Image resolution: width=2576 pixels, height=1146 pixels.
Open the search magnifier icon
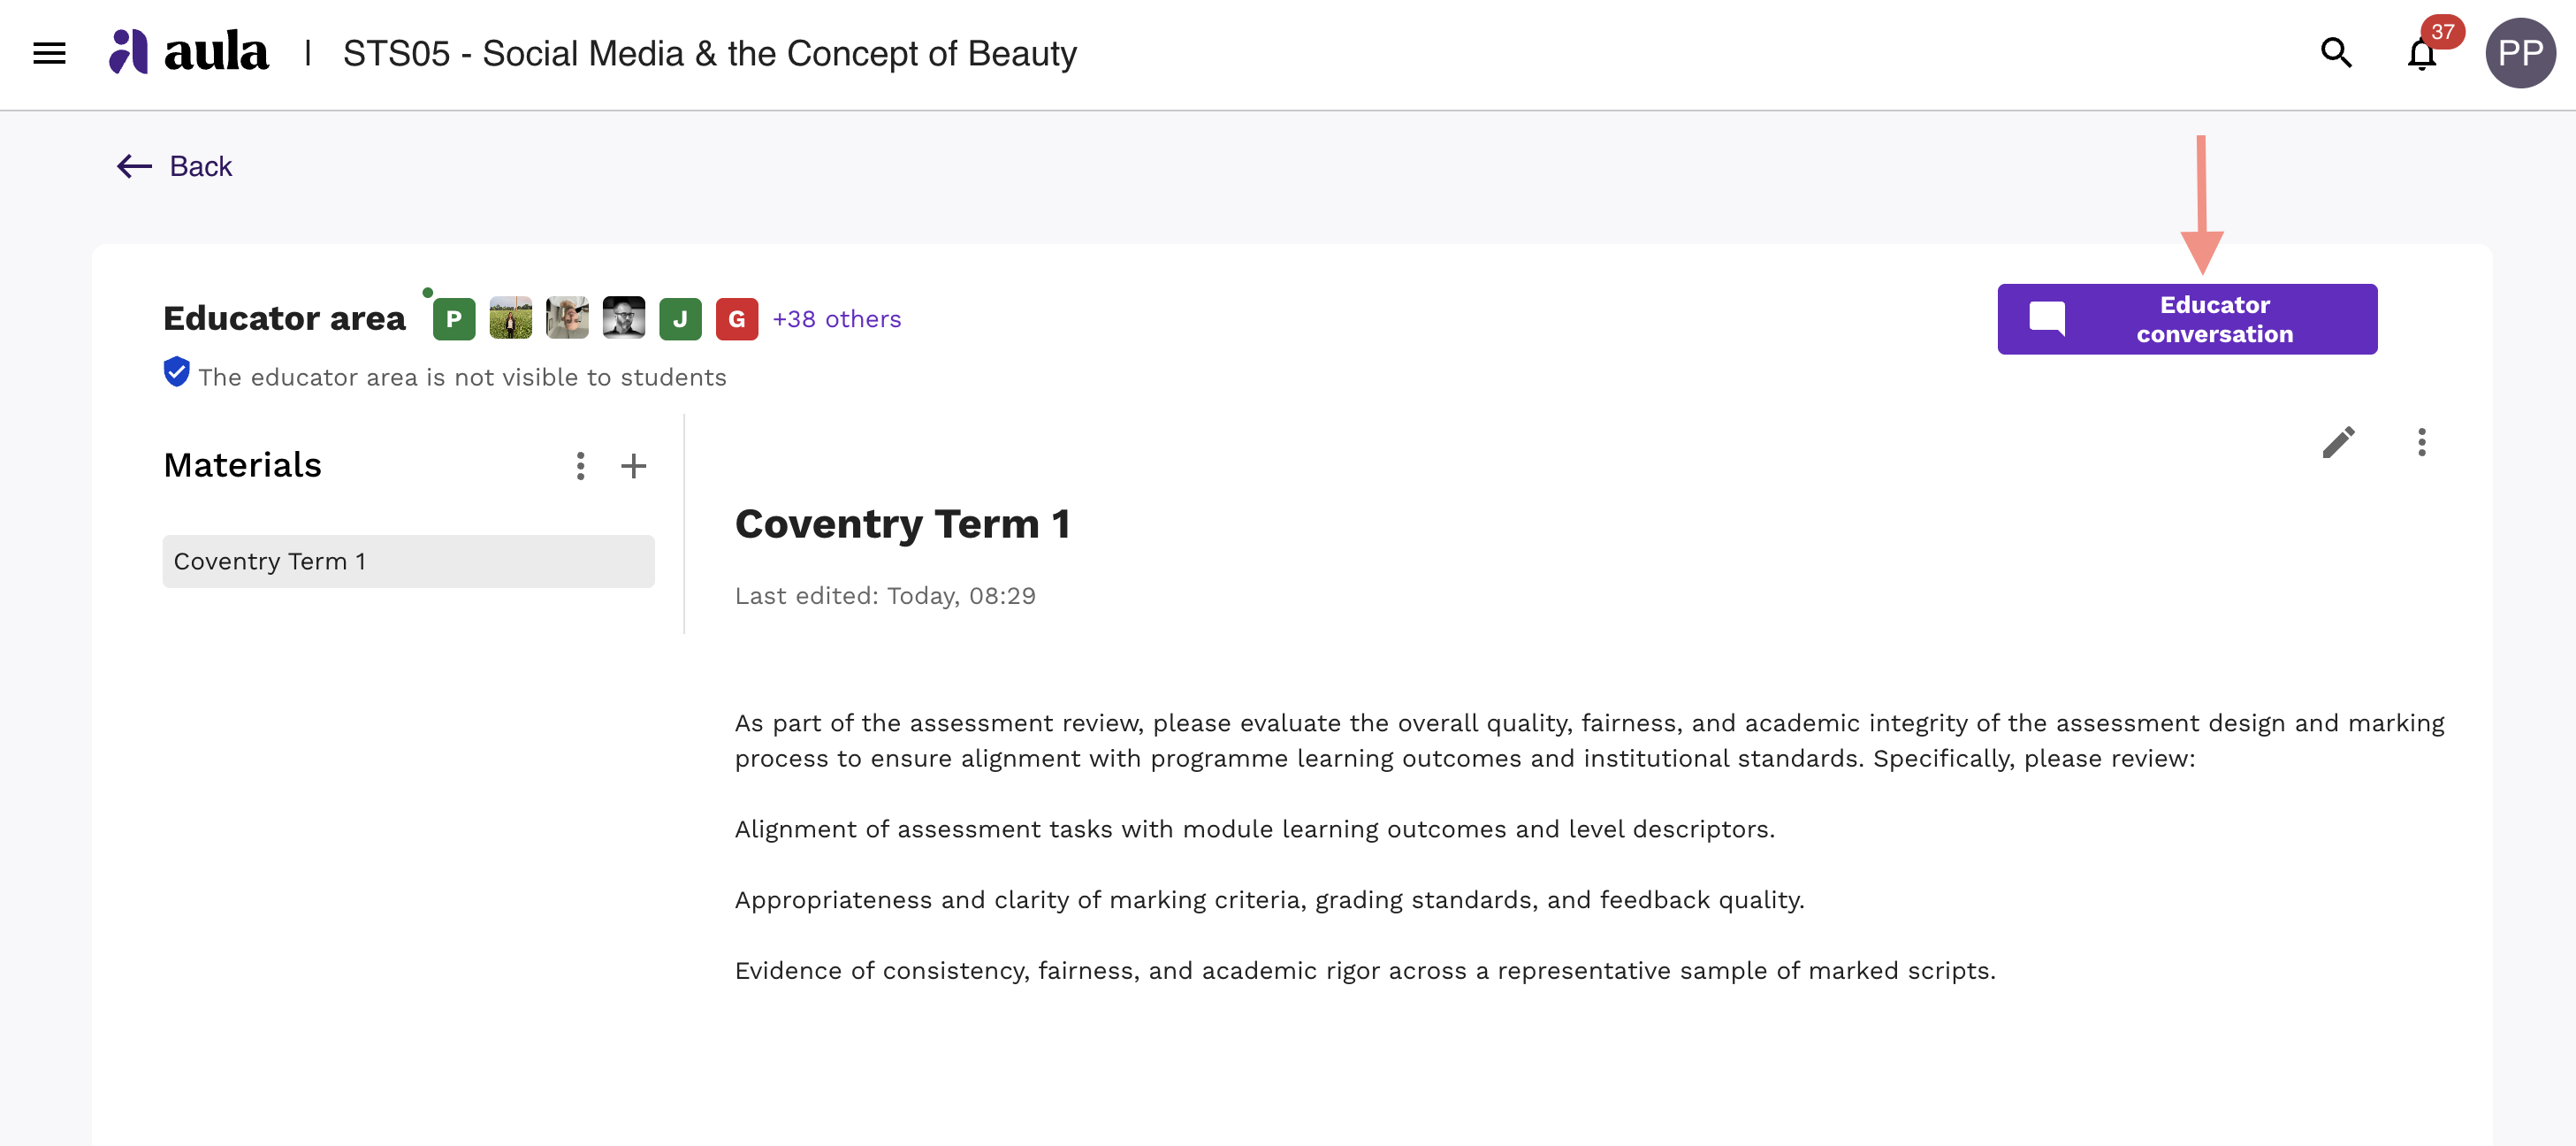(x=2336, y=53)
